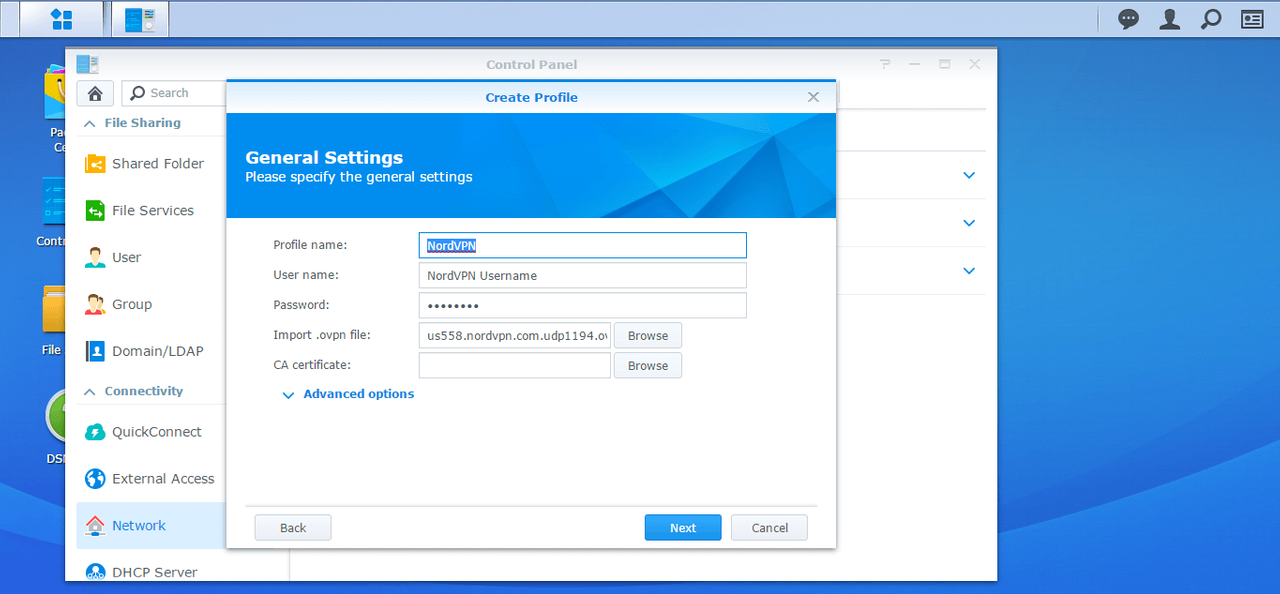Screen dimensions: 1280x594
Task: Expand third chevron in Control Panel pane
Action: [968, 270]
